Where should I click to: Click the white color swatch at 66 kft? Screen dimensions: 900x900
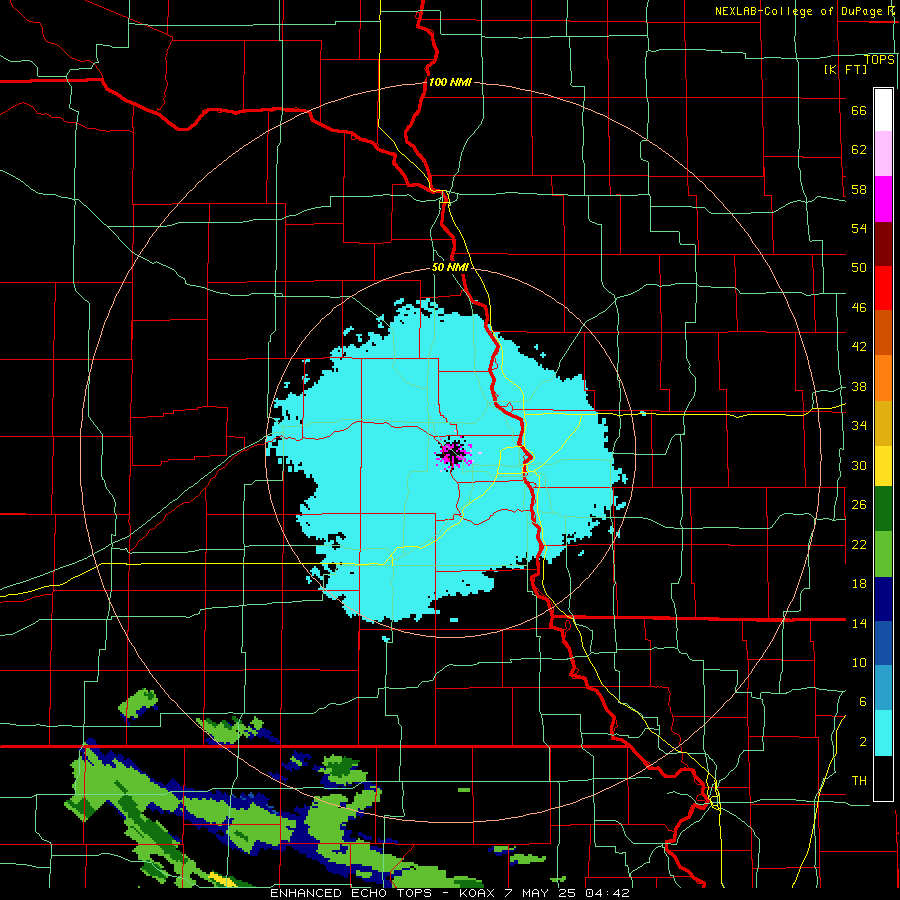pyautogui.click(x=883, y=110)
